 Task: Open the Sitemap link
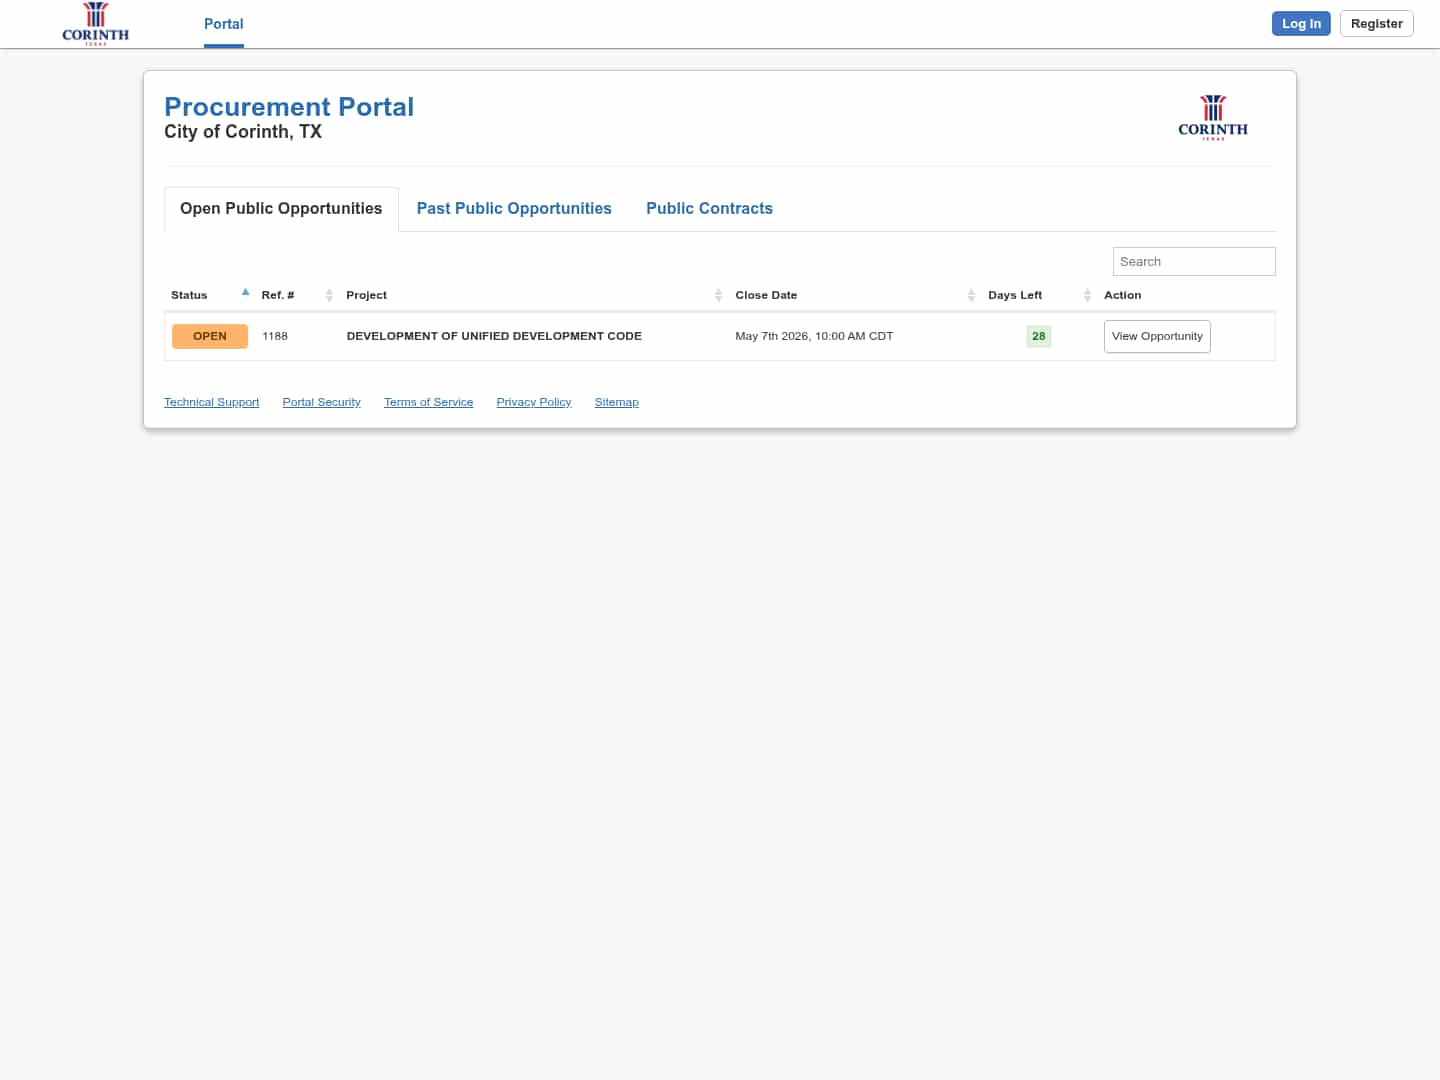point(616,402)
